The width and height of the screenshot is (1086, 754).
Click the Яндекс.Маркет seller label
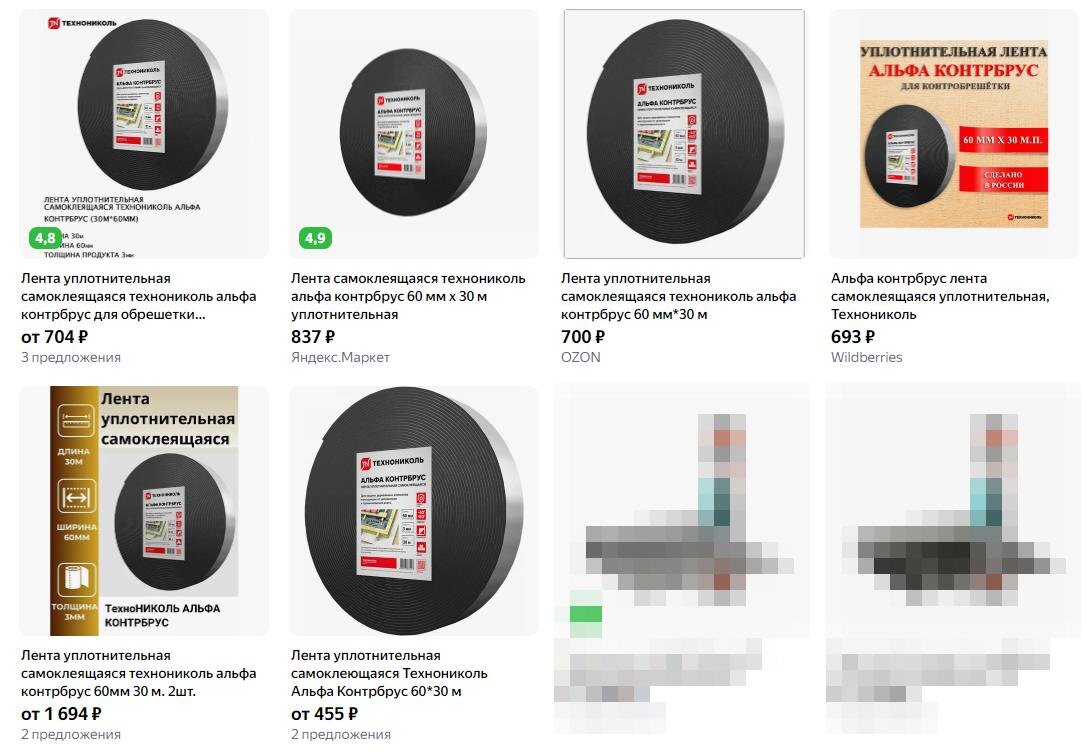click(x=340, y=357)
